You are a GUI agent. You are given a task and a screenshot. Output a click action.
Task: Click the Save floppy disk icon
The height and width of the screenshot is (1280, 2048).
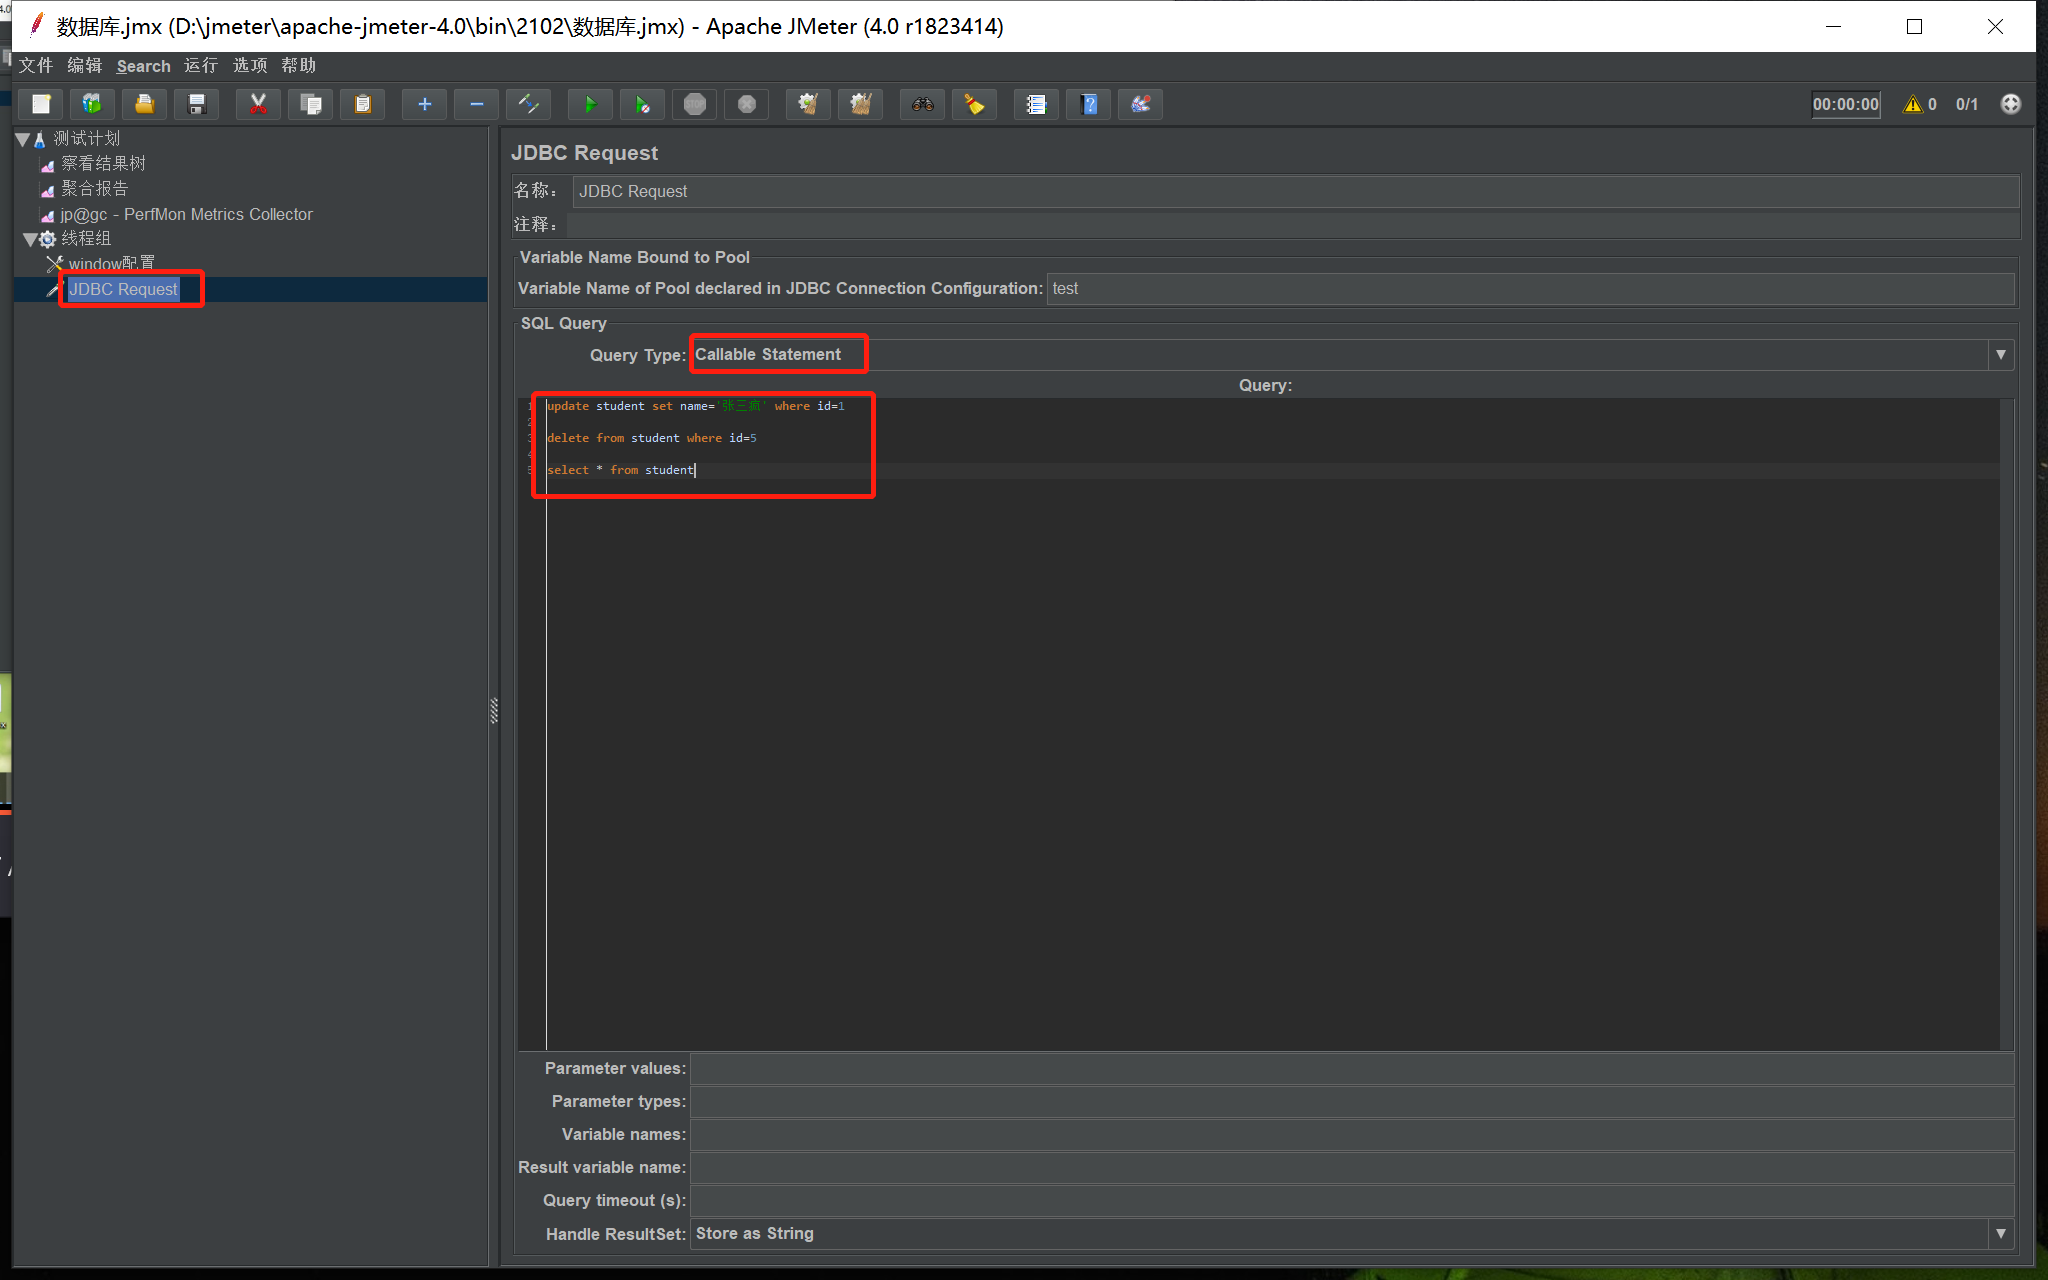tap(197, 104)
